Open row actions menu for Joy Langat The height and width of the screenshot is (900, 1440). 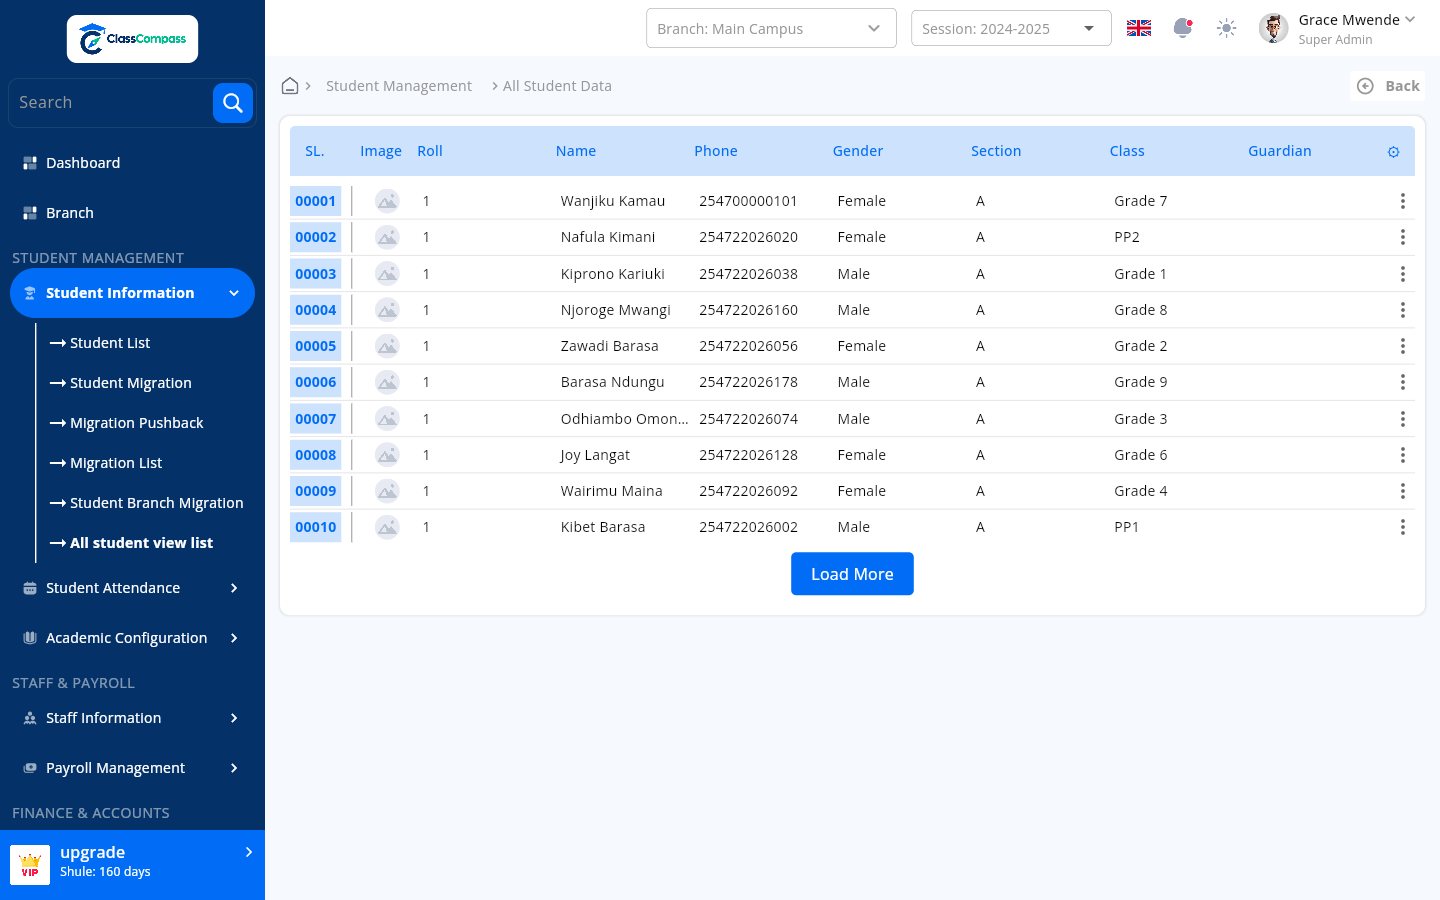point(1403,455)
